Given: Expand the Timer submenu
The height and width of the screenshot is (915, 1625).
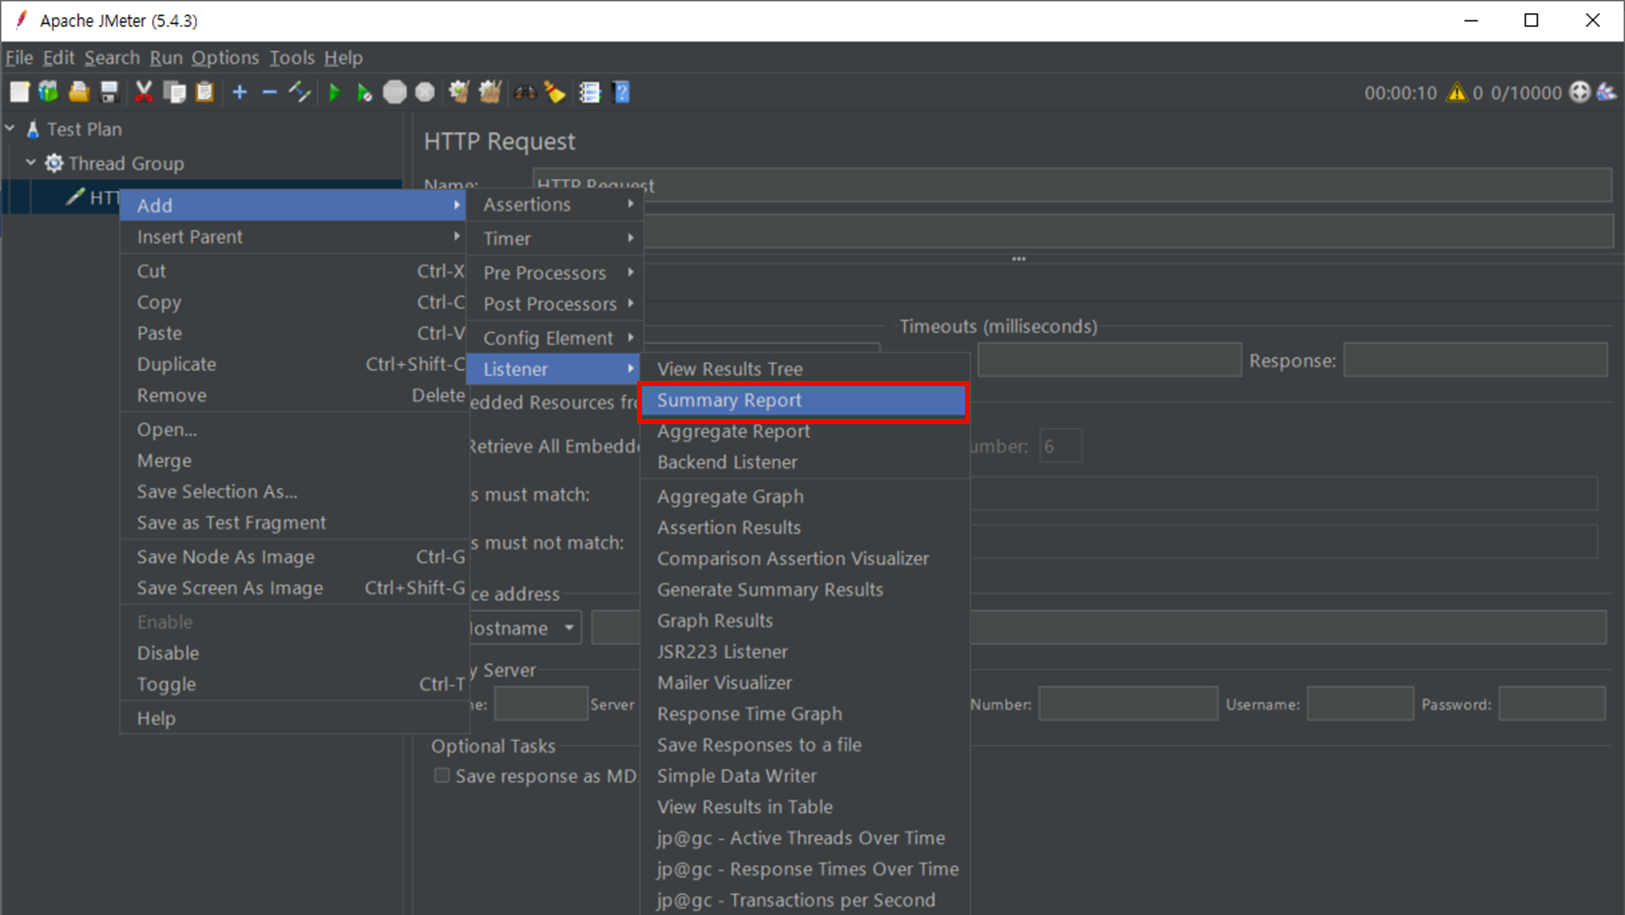Looking at the screenshot, I should coord(556,238).
